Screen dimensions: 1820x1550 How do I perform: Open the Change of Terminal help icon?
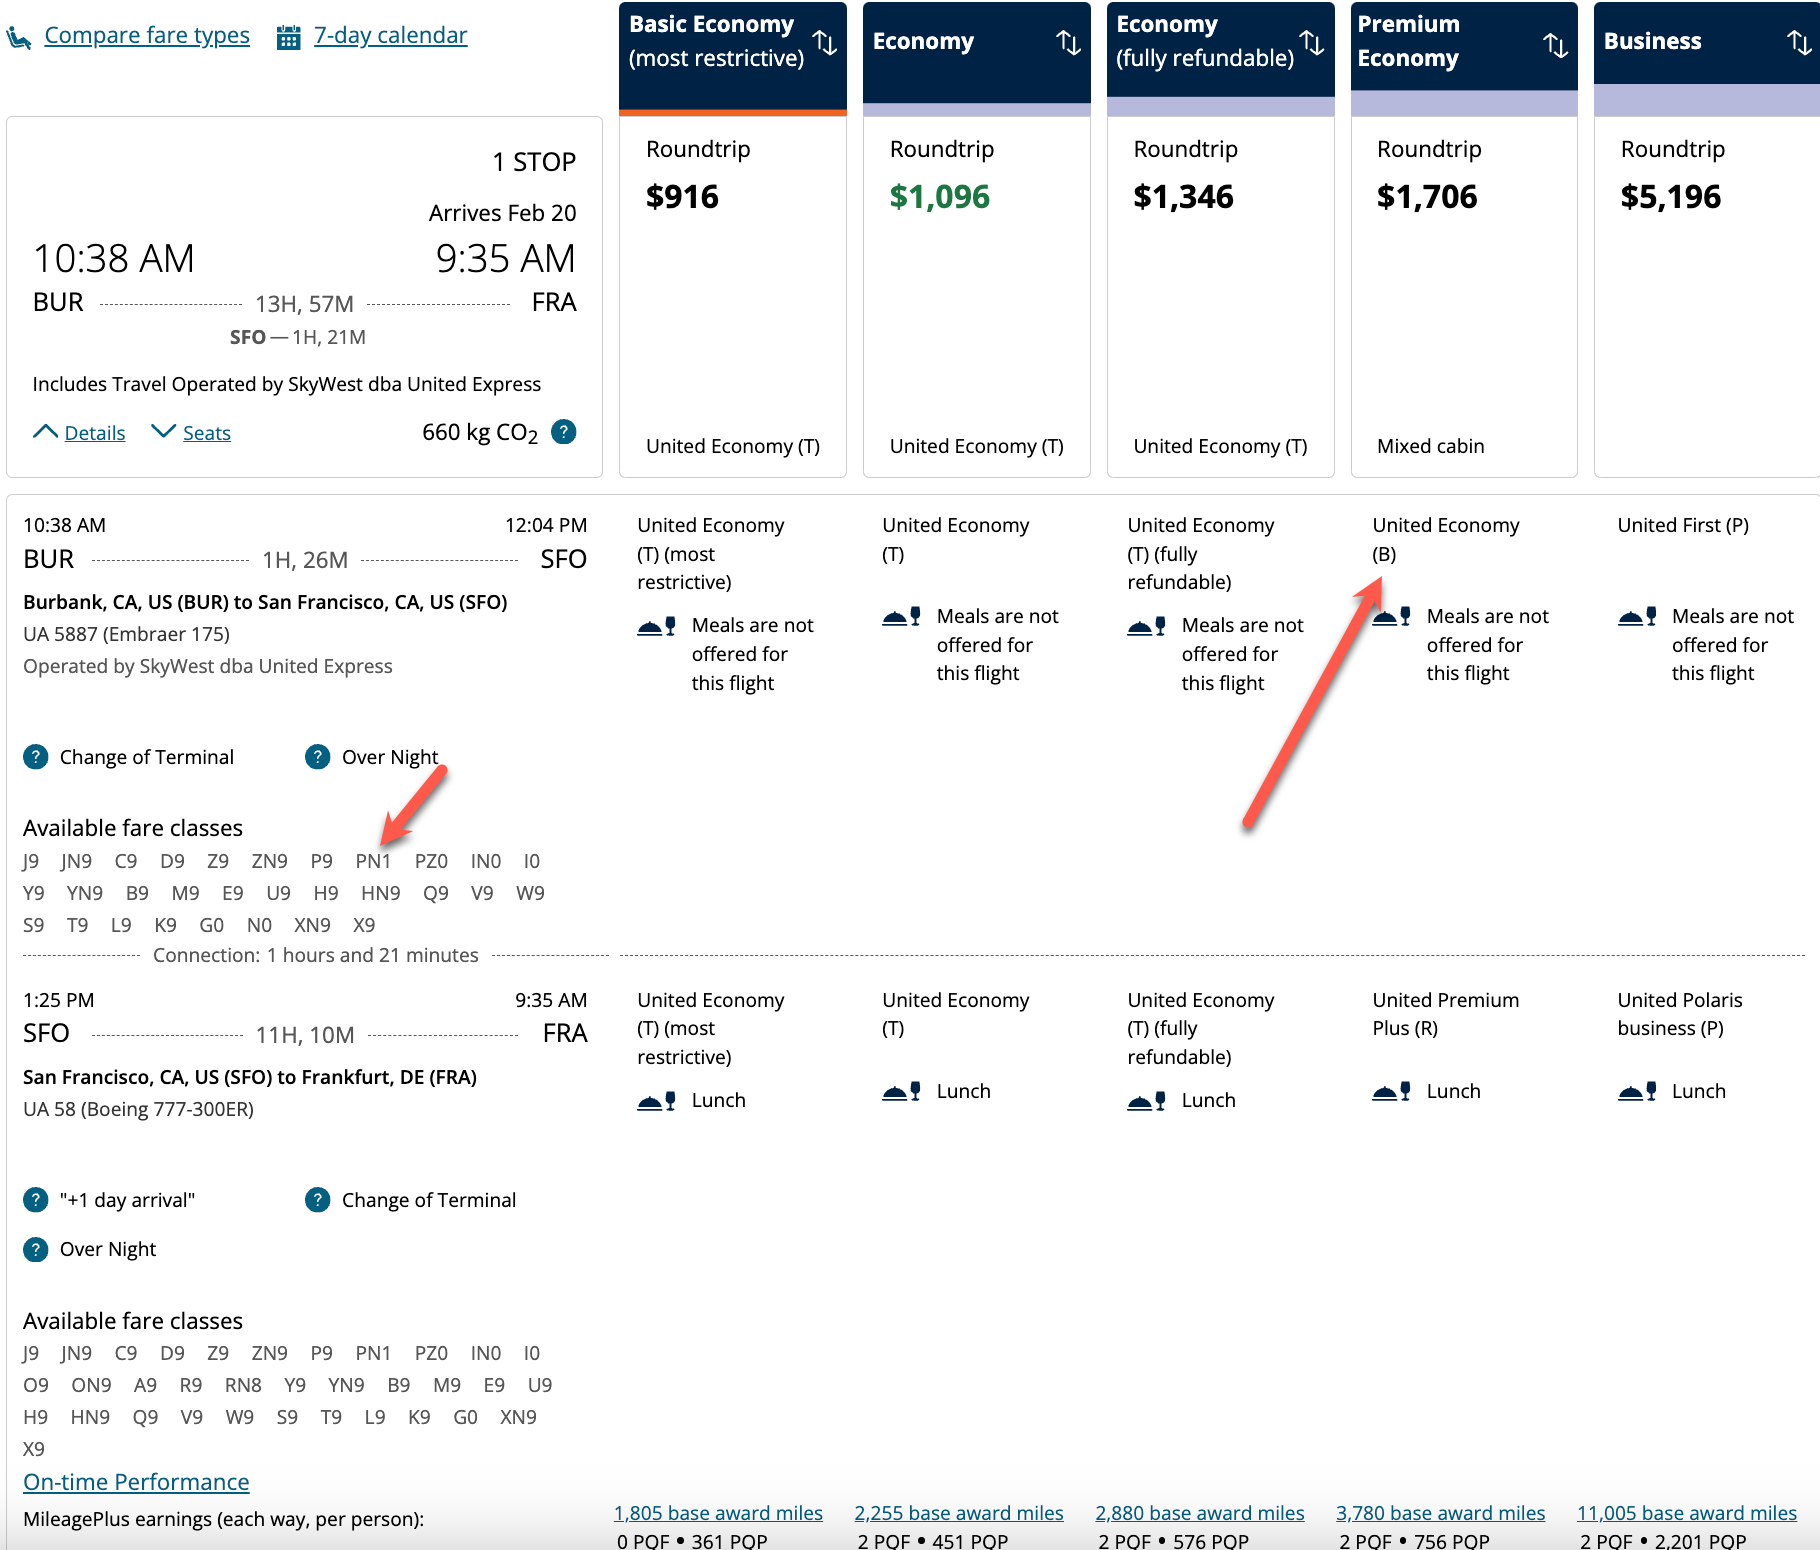coord(35,757)
